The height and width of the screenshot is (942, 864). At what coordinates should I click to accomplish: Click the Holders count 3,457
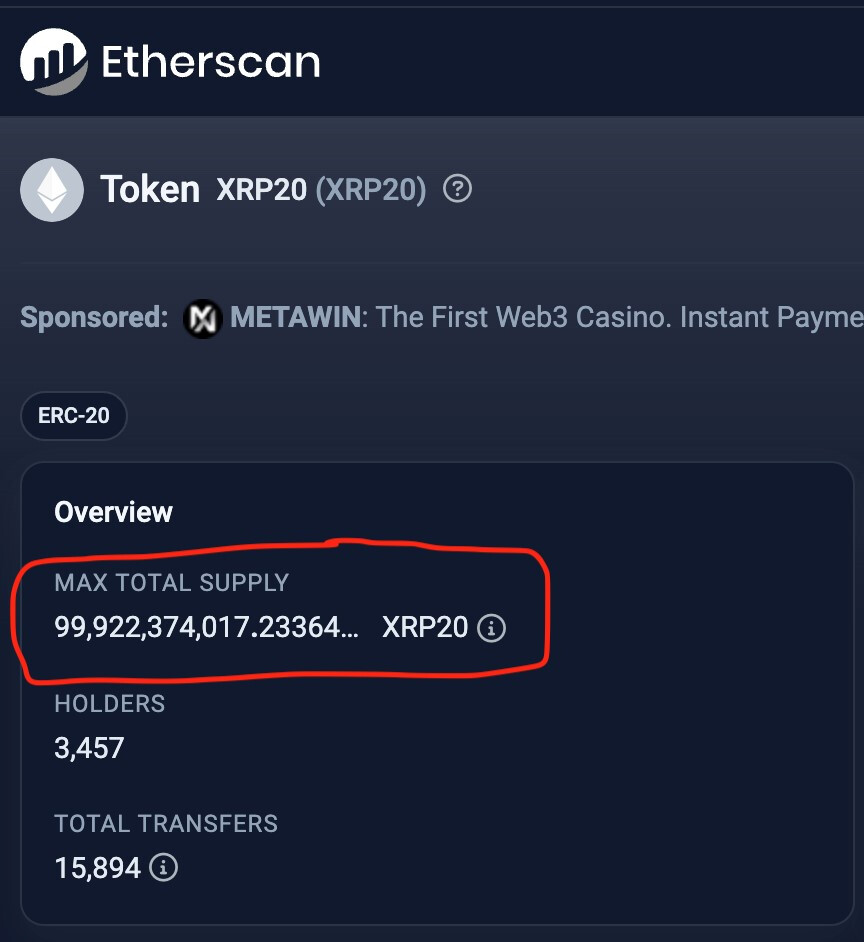[x=89, y=748]
